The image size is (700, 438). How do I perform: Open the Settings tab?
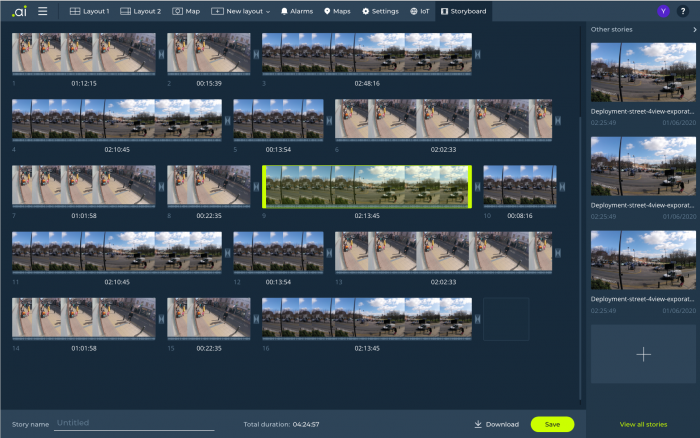[x=380, y=11]
